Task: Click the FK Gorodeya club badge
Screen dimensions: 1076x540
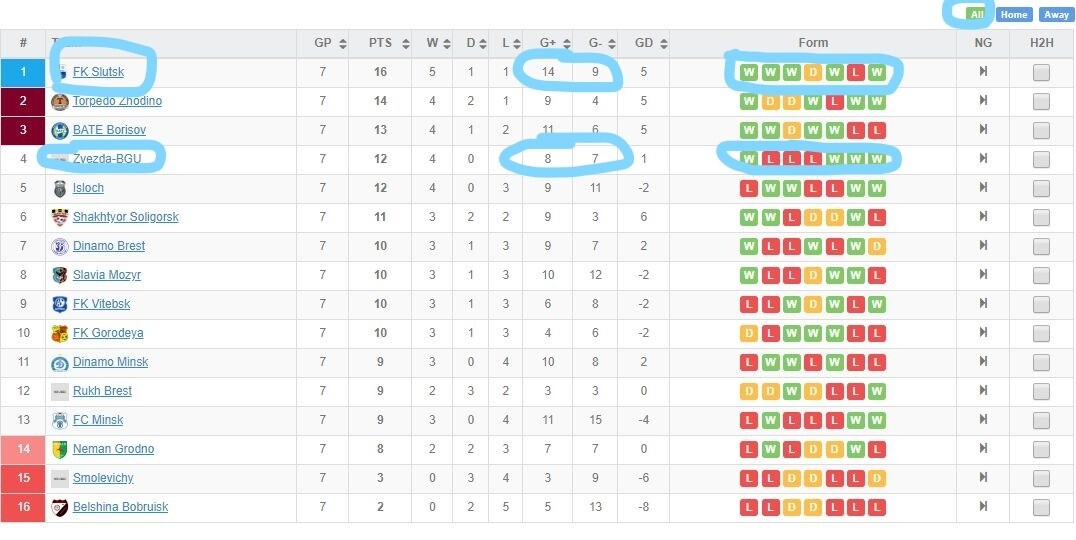Action: click(60, 333)
